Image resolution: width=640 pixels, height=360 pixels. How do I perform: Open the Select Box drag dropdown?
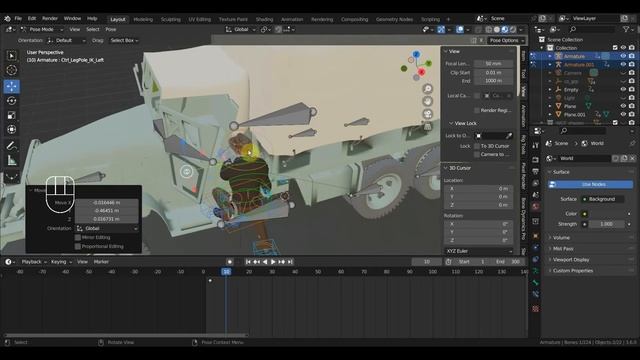coord(124,40)
